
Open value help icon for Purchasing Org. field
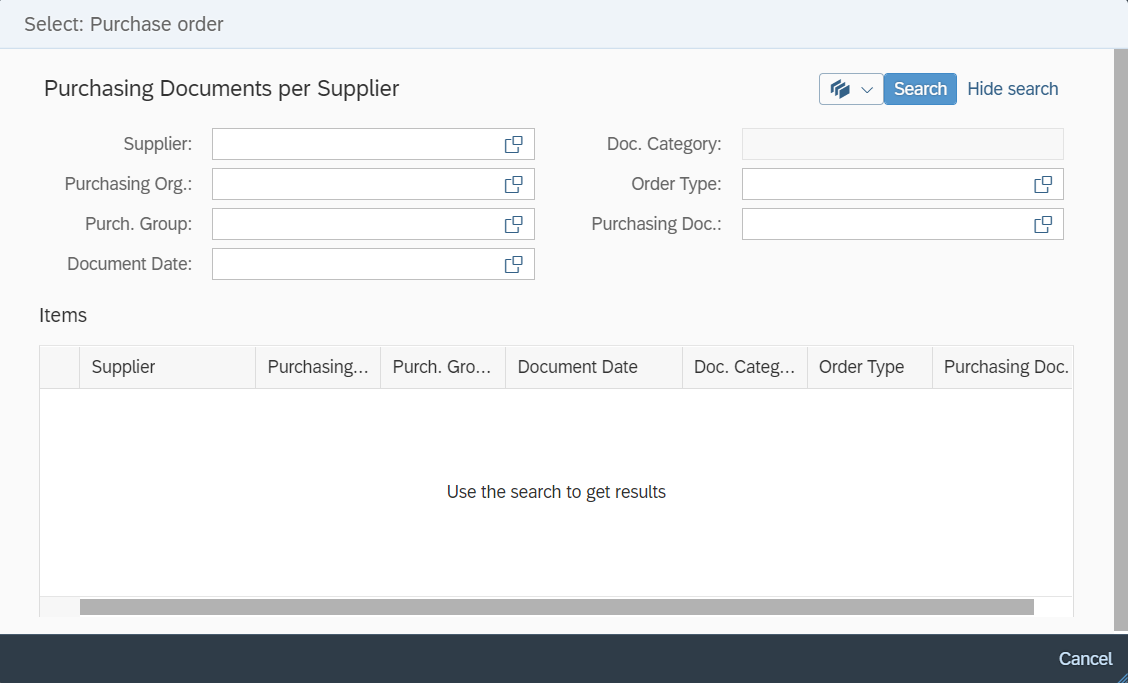(513, 184)
